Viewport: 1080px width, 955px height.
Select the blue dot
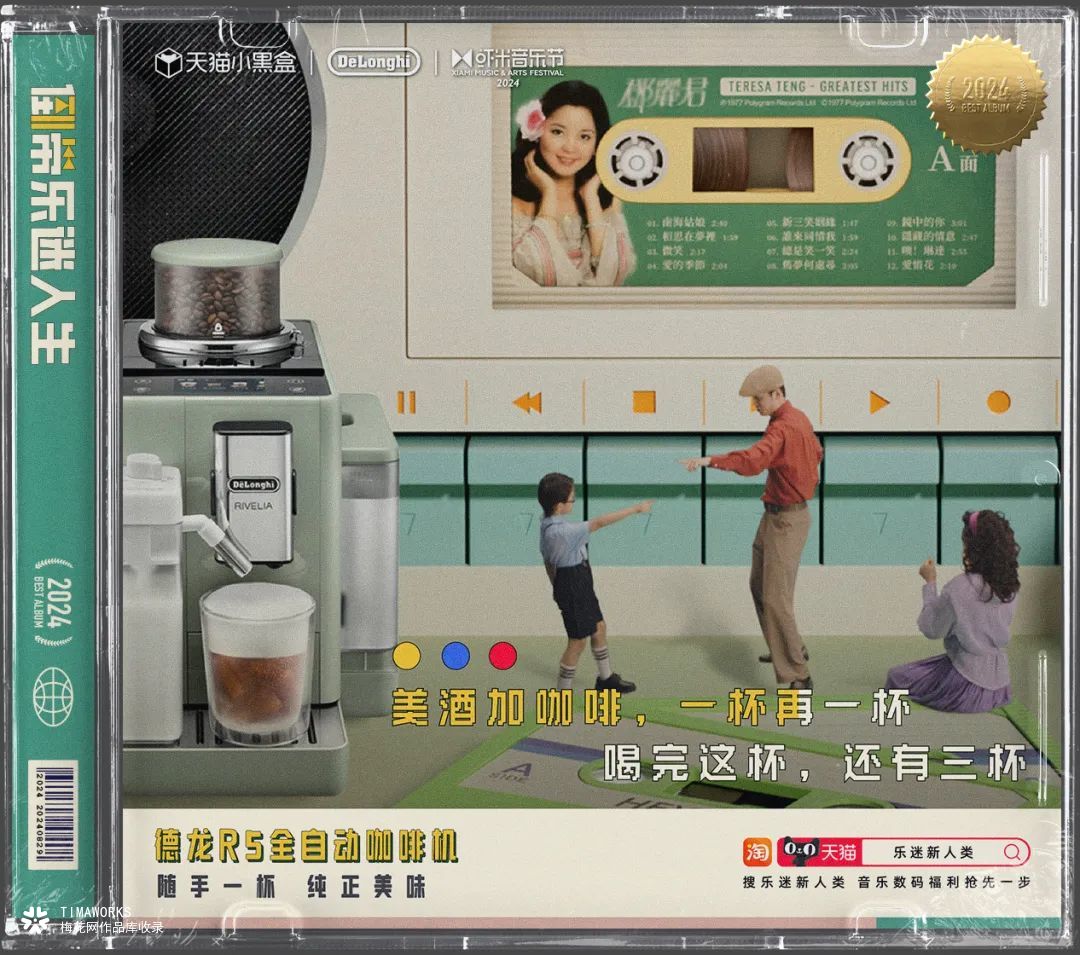coord(455,655)
